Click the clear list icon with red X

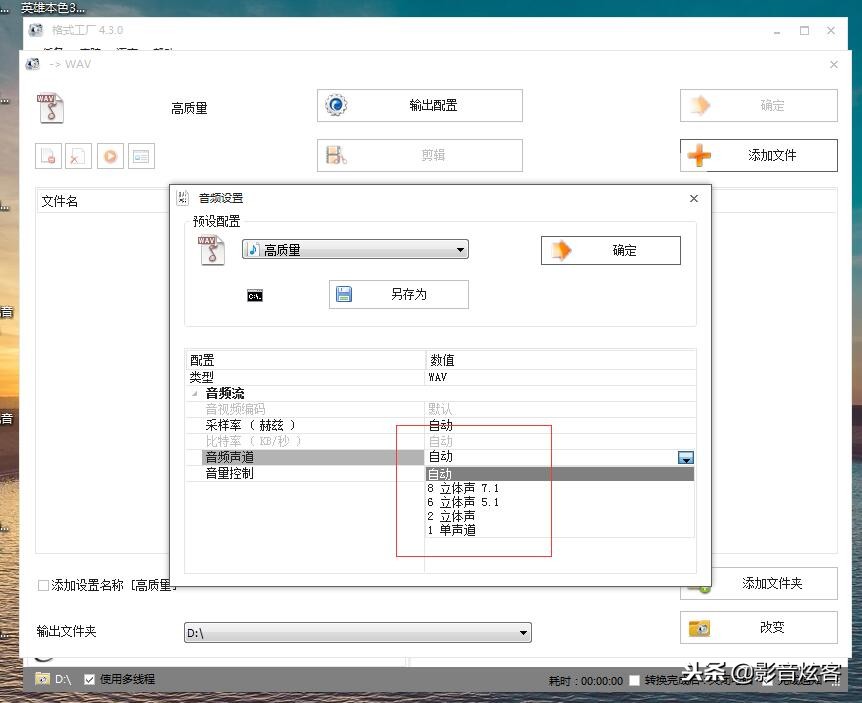78,156
